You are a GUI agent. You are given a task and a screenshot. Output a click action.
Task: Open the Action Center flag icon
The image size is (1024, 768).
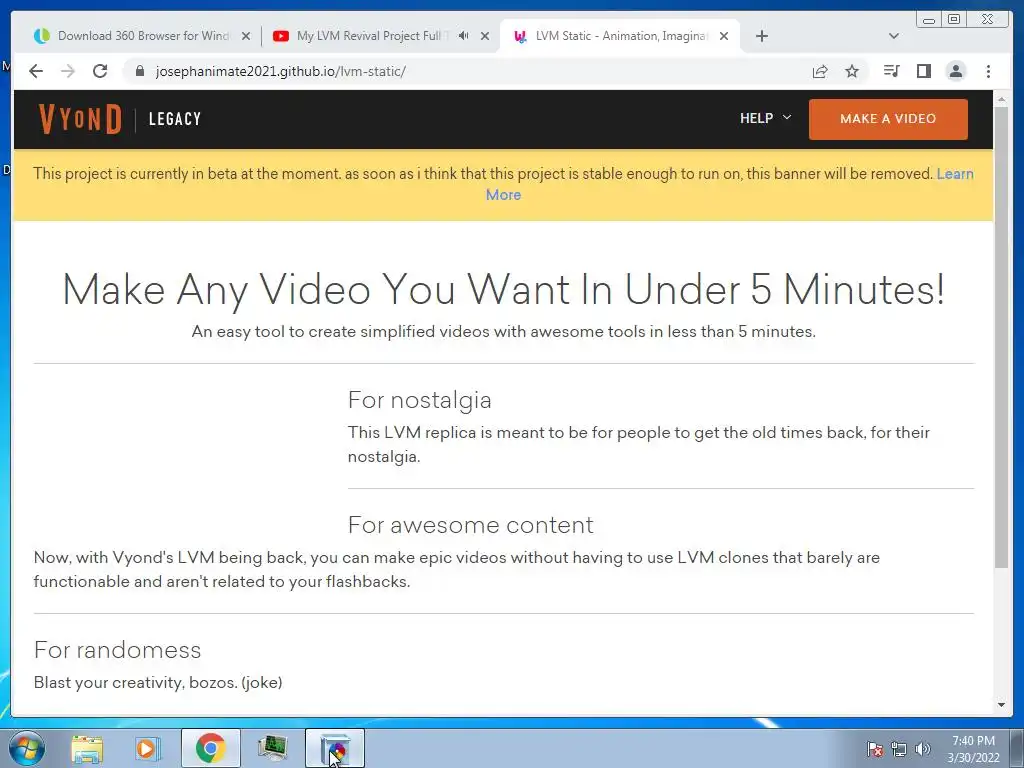(x=875, y=749)
